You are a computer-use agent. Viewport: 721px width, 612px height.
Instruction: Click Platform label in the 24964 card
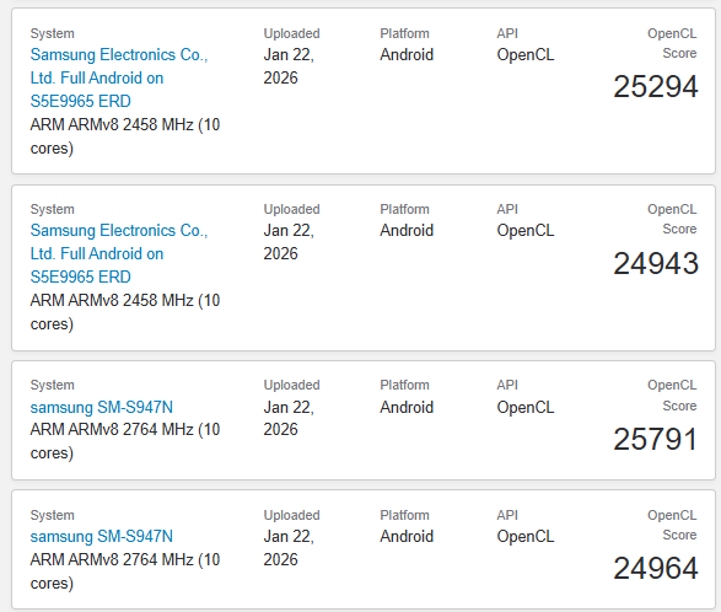(x=404, y=515)
